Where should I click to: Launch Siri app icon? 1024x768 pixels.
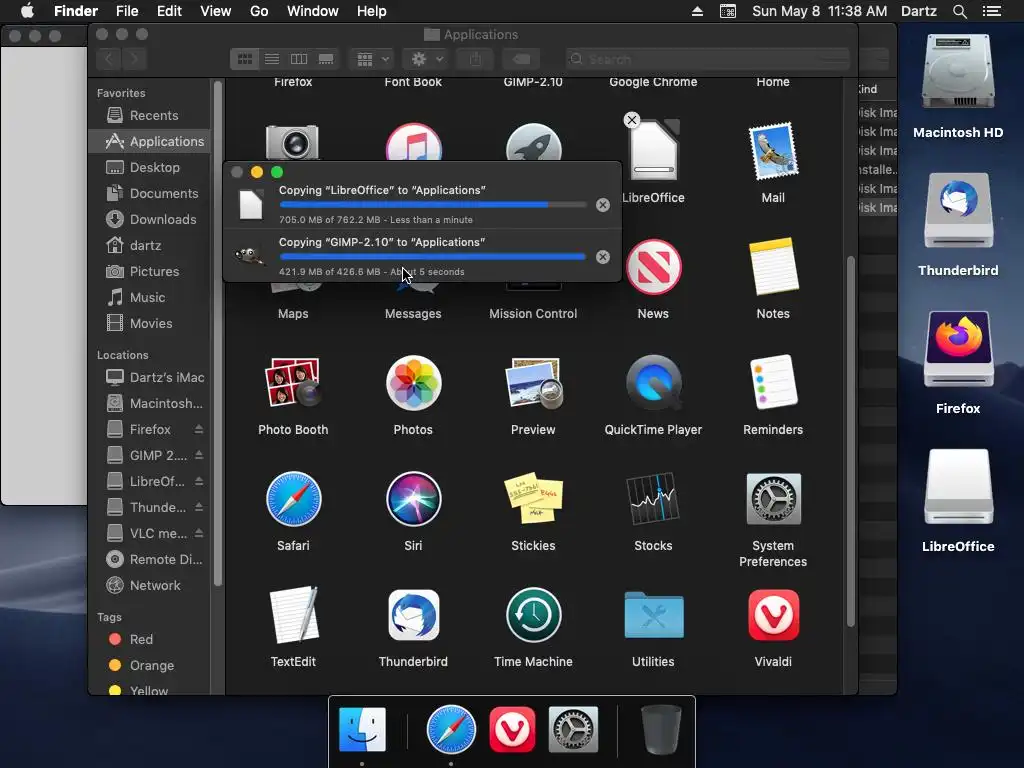pyautogui.click(x=413, y=499)
